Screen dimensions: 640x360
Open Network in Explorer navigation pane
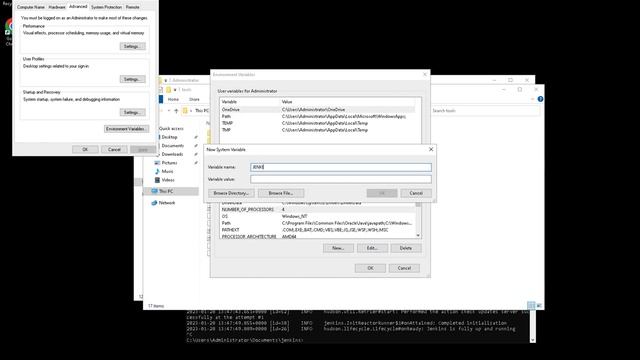pyautogui.click(x=167, y=203)
